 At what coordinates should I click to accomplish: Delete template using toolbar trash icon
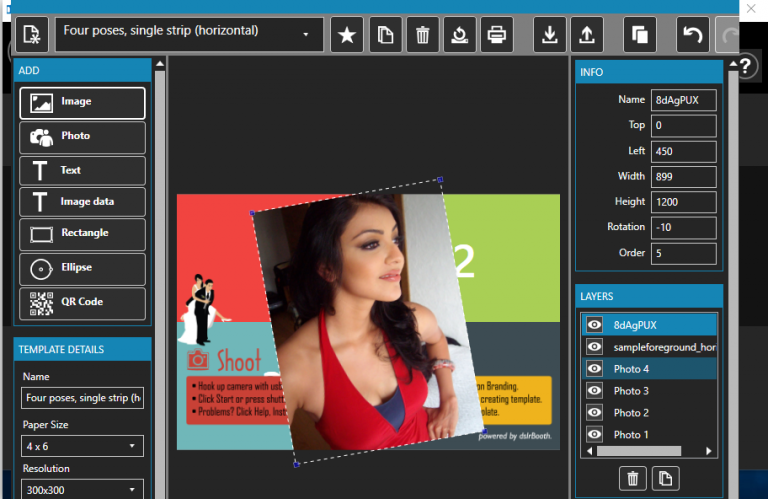[x=422, y=34]
